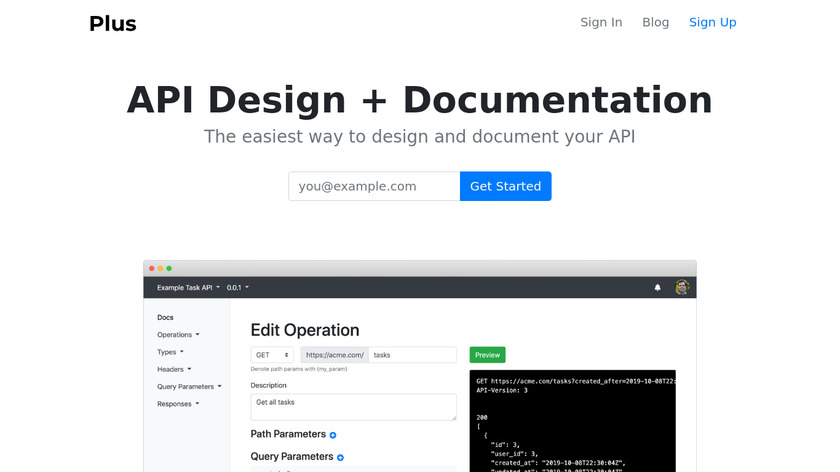Go to Sign Up
This screenshot has width=840, height=472.
pyautogui.click(x=712, y=23)
